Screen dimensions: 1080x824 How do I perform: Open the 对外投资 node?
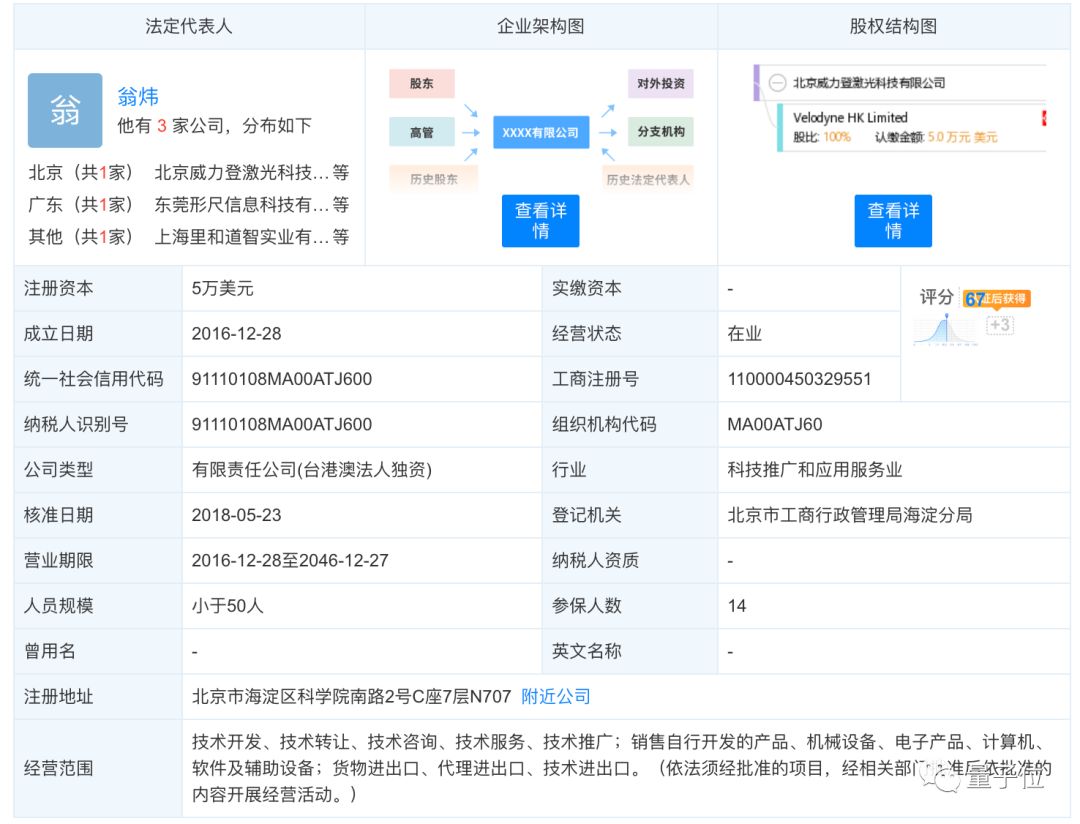[x=659, y=84]
